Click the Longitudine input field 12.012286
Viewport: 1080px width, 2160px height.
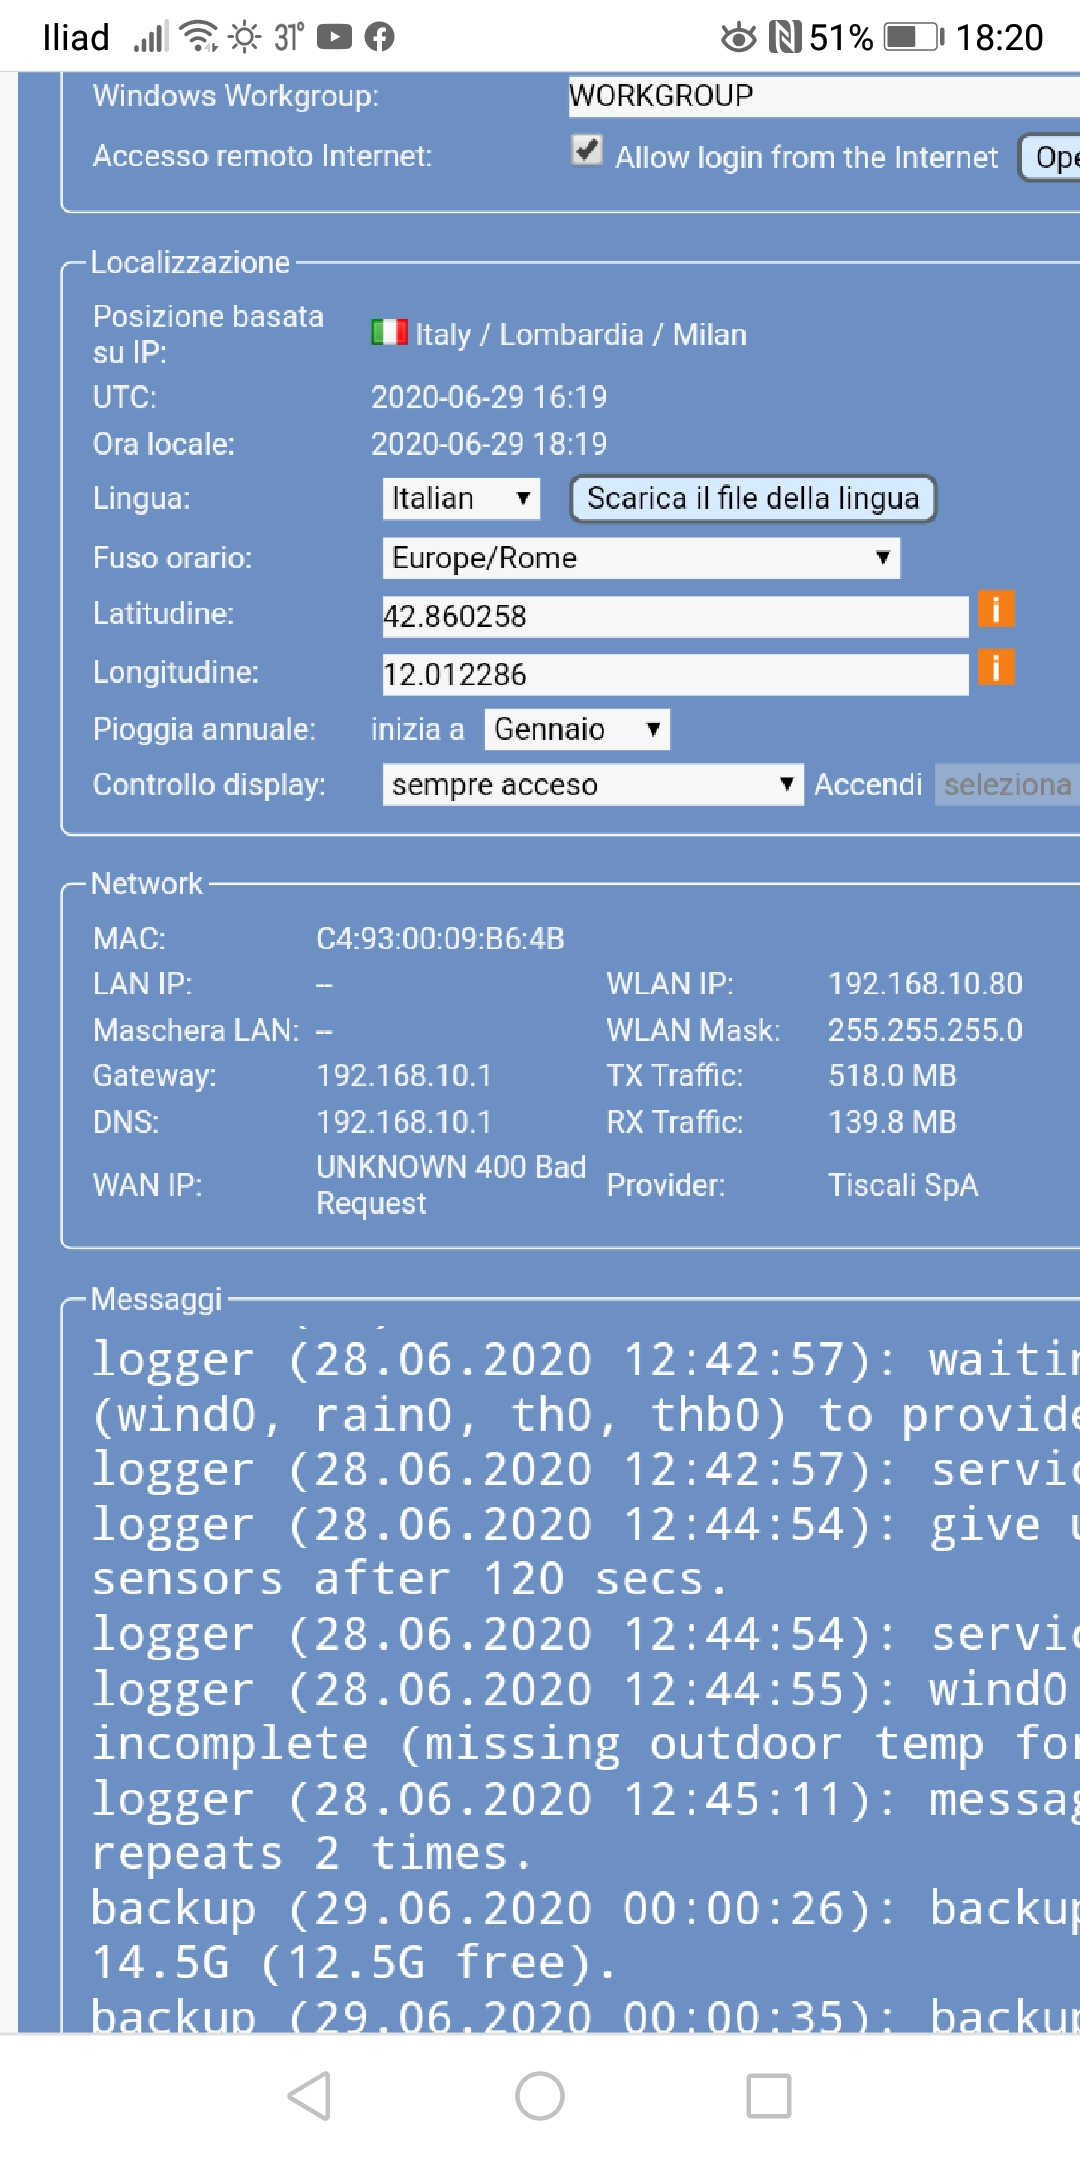[x=675, y=674]
